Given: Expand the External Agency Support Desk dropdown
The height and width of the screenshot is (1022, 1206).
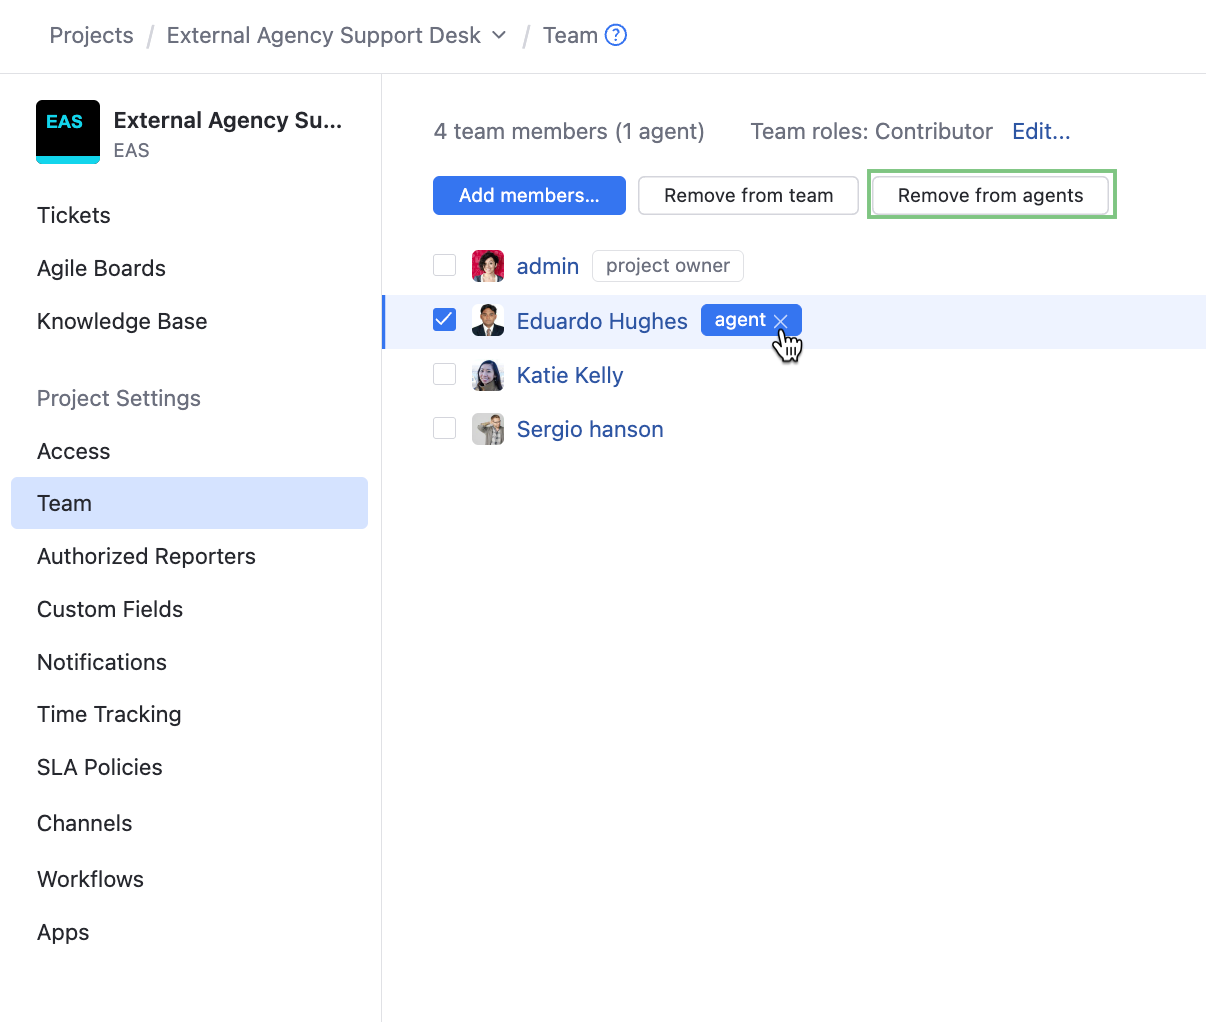Looking at the screenshot, I should coord(499,36).
